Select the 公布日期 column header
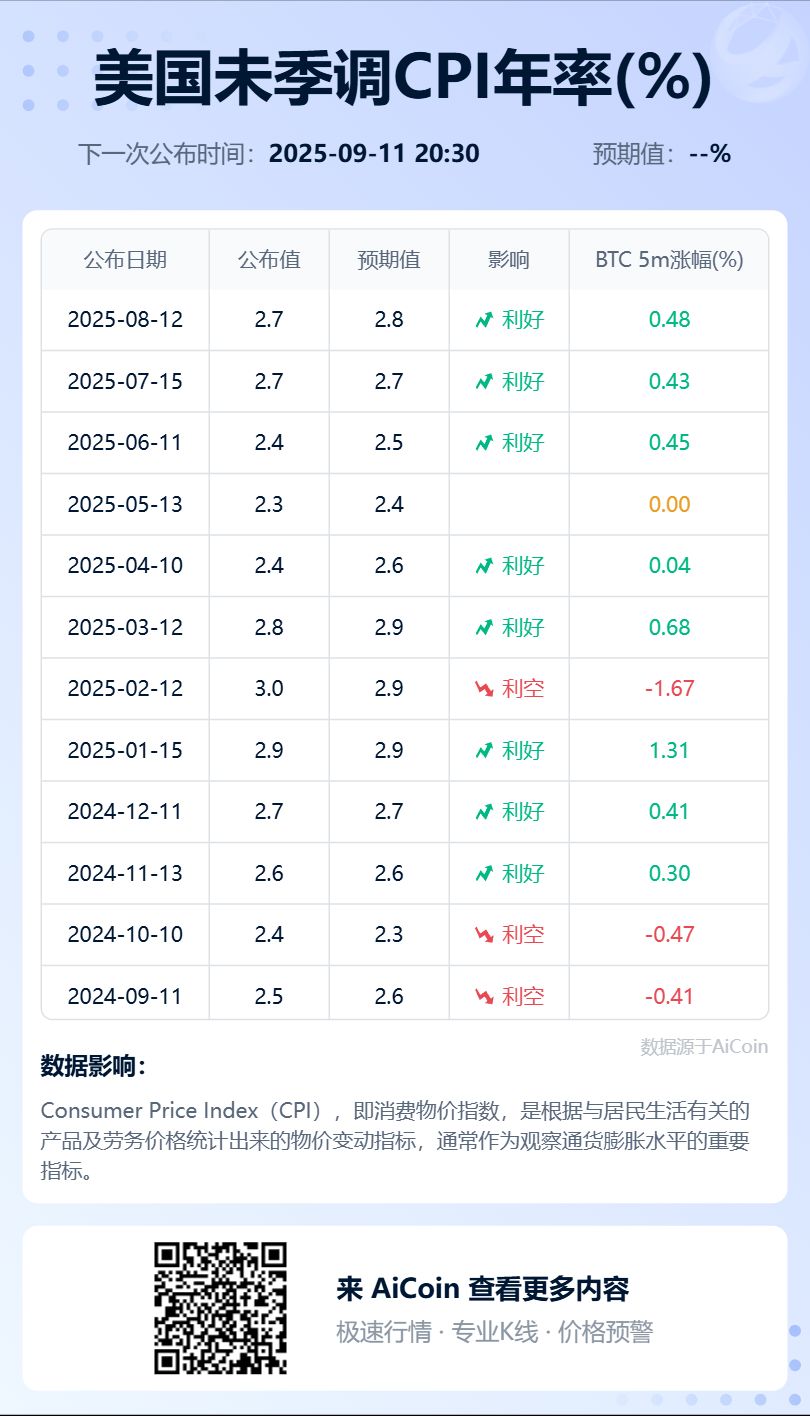Viewport: 810px width, 1416px height. 125,260
